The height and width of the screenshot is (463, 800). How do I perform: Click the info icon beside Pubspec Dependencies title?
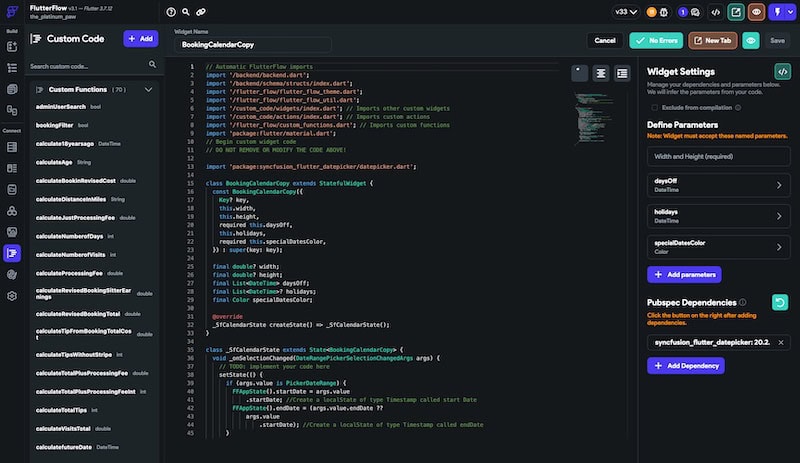click(743, 302)
